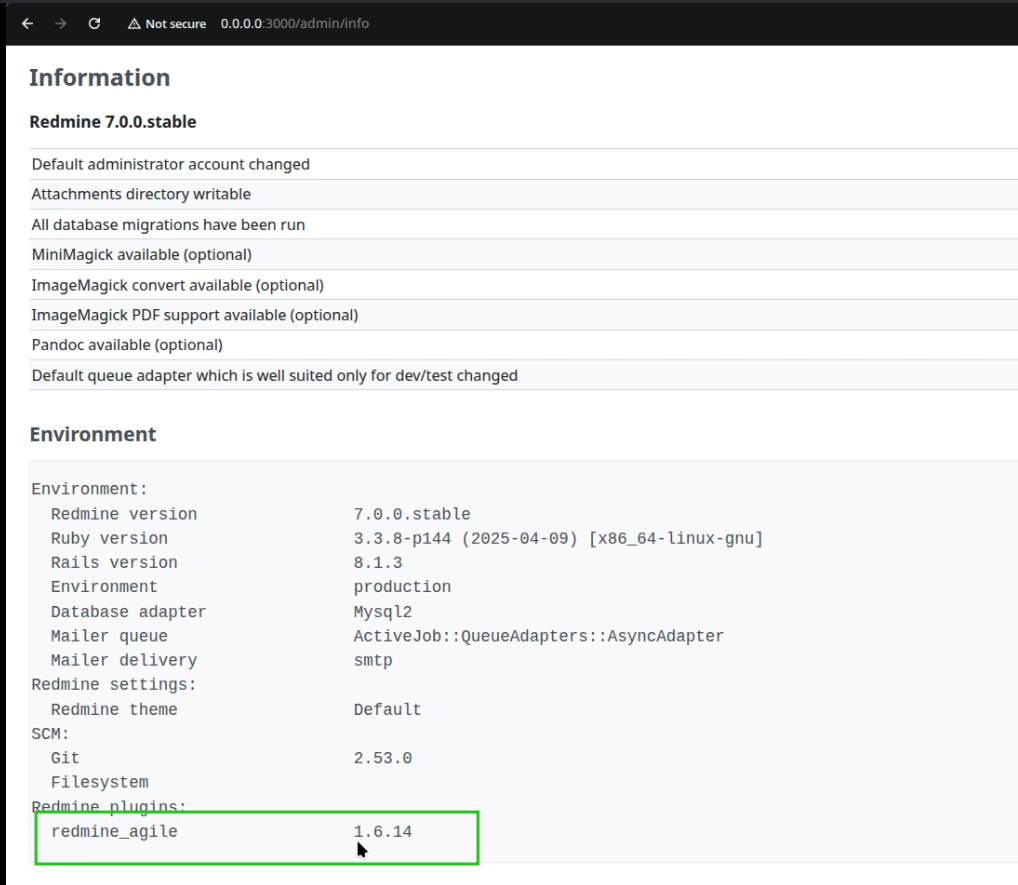The width and height of the screenshot is (1018, 885).
Task: Click the Rails version label
Action: (114, 562)
